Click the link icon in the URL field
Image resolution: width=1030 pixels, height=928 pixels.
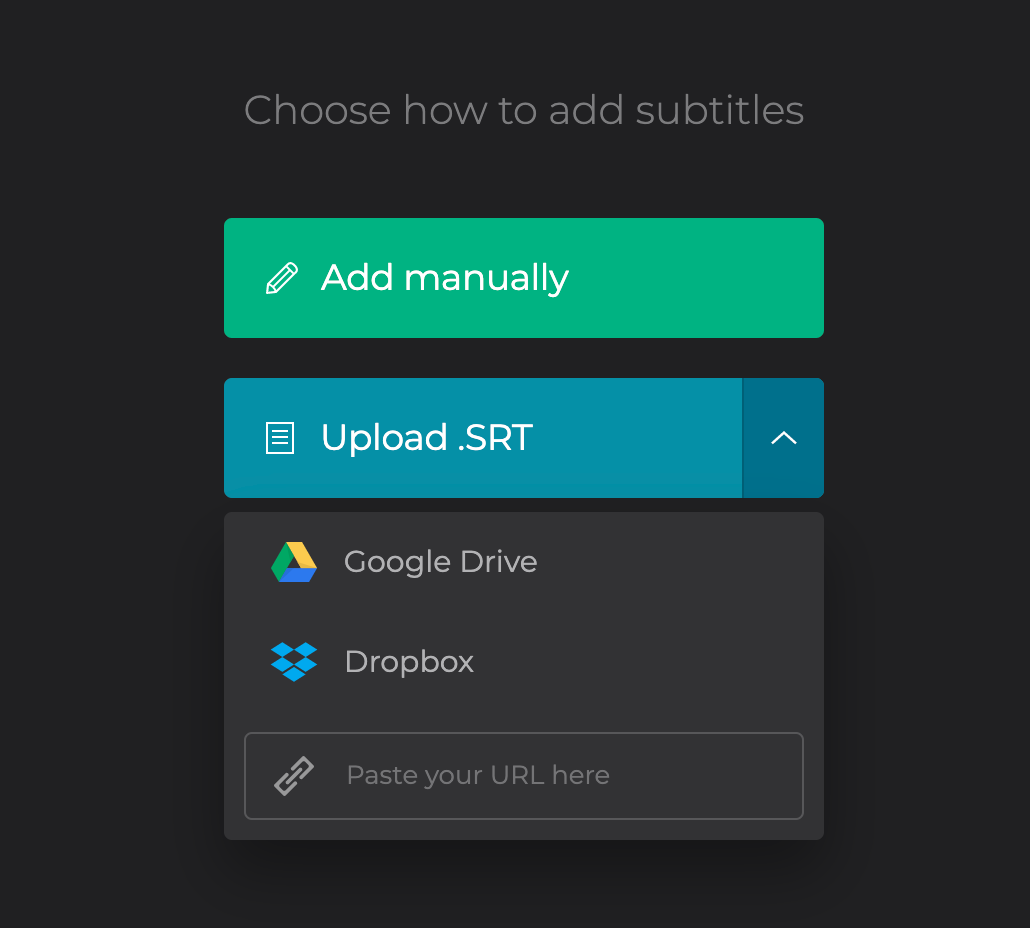293,775
